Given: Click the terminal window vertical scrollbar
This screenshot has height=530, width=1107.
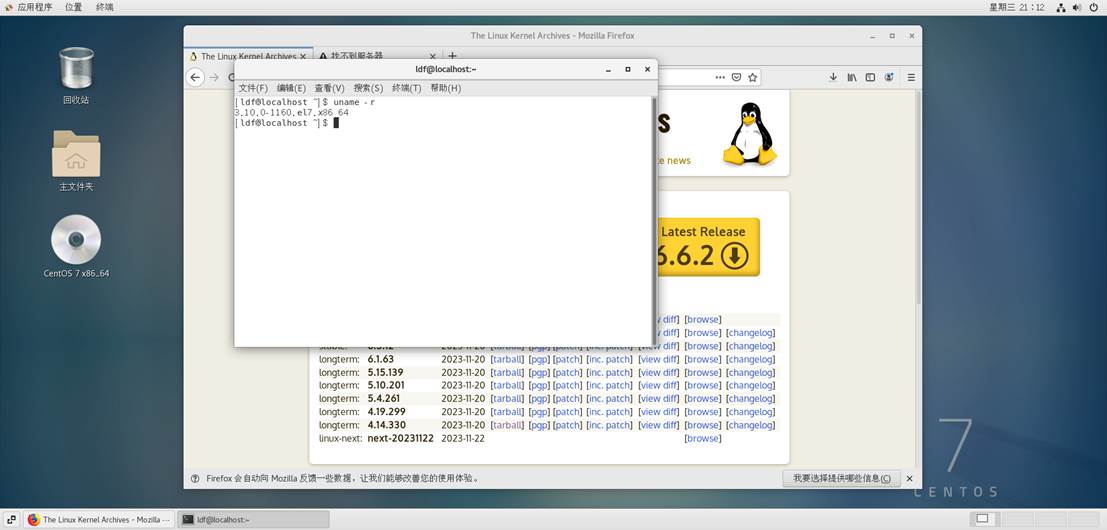Looking at the screenshot, I should point(653,221).
